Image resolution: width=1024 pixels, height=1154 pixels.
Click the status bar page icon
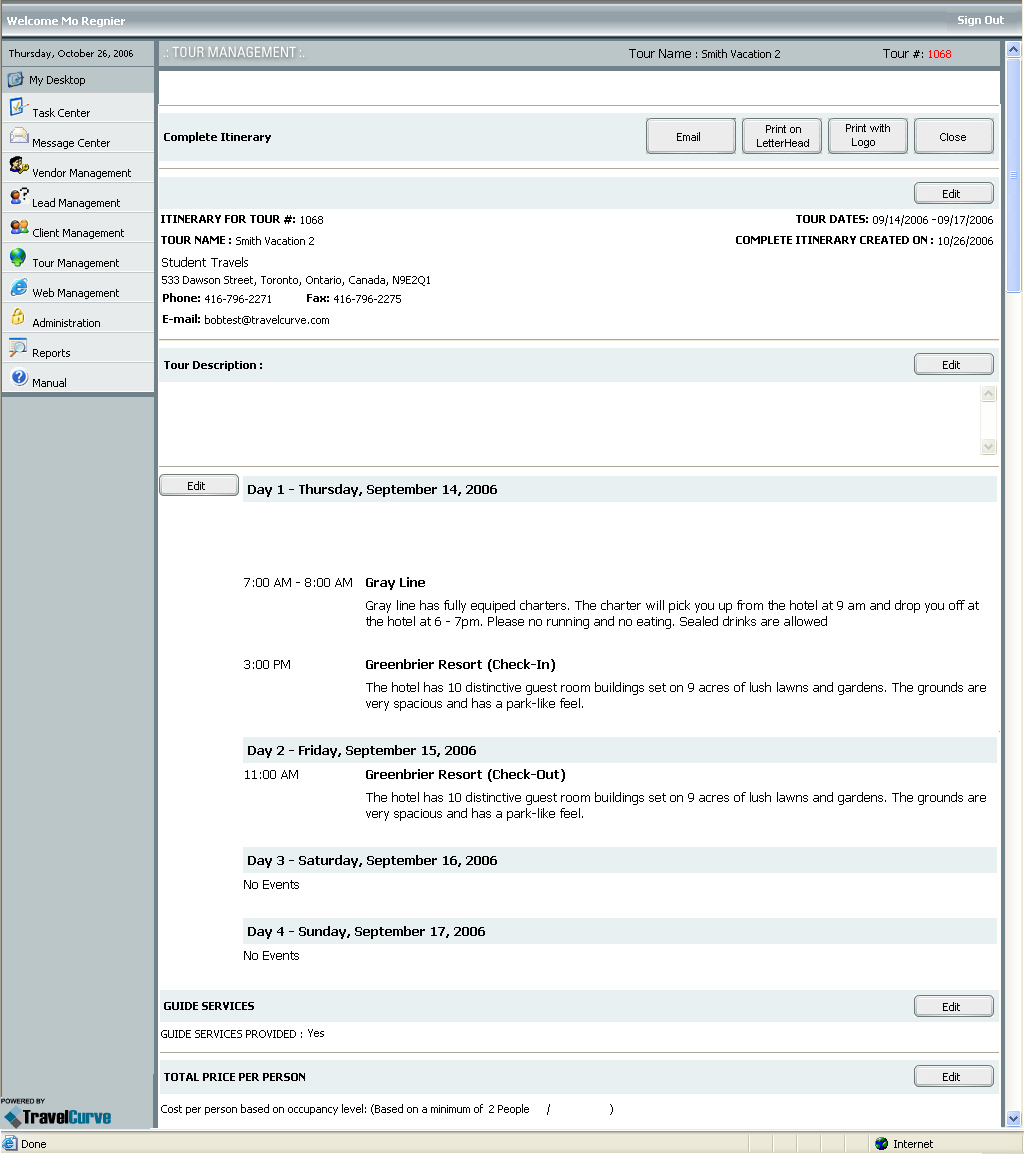tap(10, 1144)
